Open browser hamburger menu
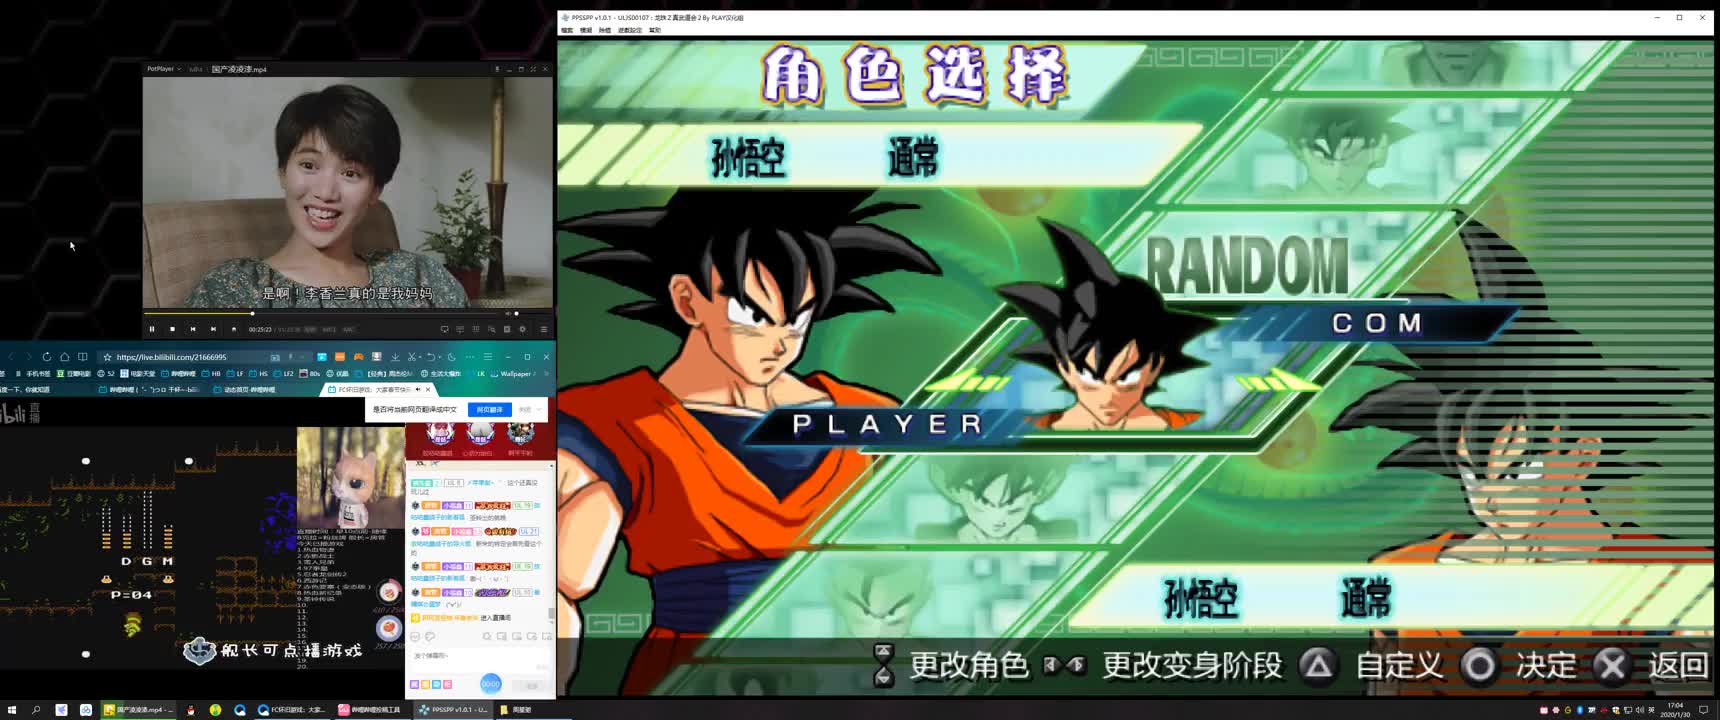 (x=488, y=357)
